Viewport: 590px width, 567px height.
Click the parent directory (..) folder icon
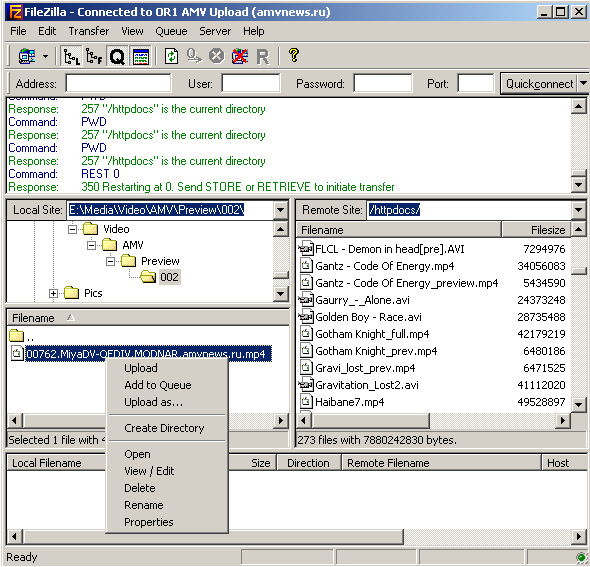coord(17,335)
